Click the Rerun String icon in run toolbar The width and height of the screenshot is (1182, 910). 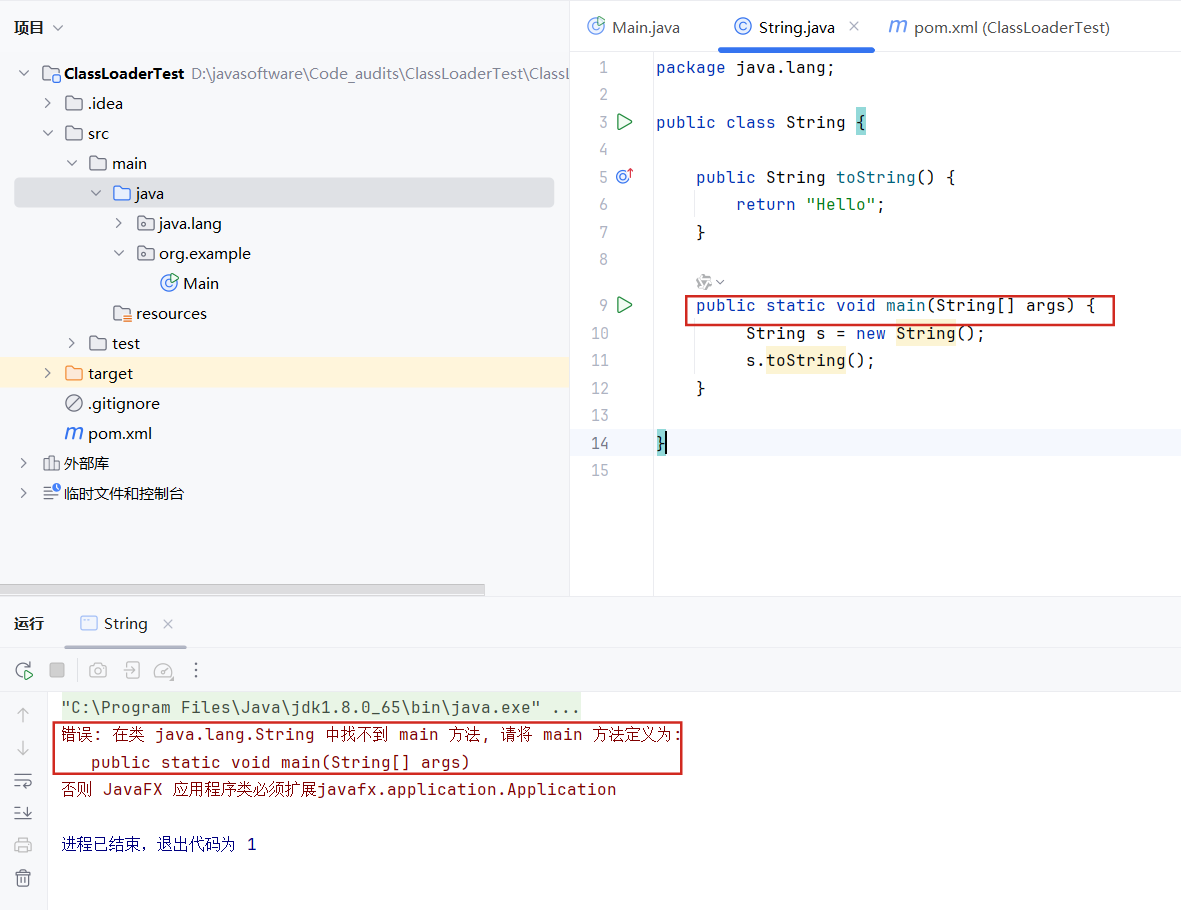click(24, 670)
